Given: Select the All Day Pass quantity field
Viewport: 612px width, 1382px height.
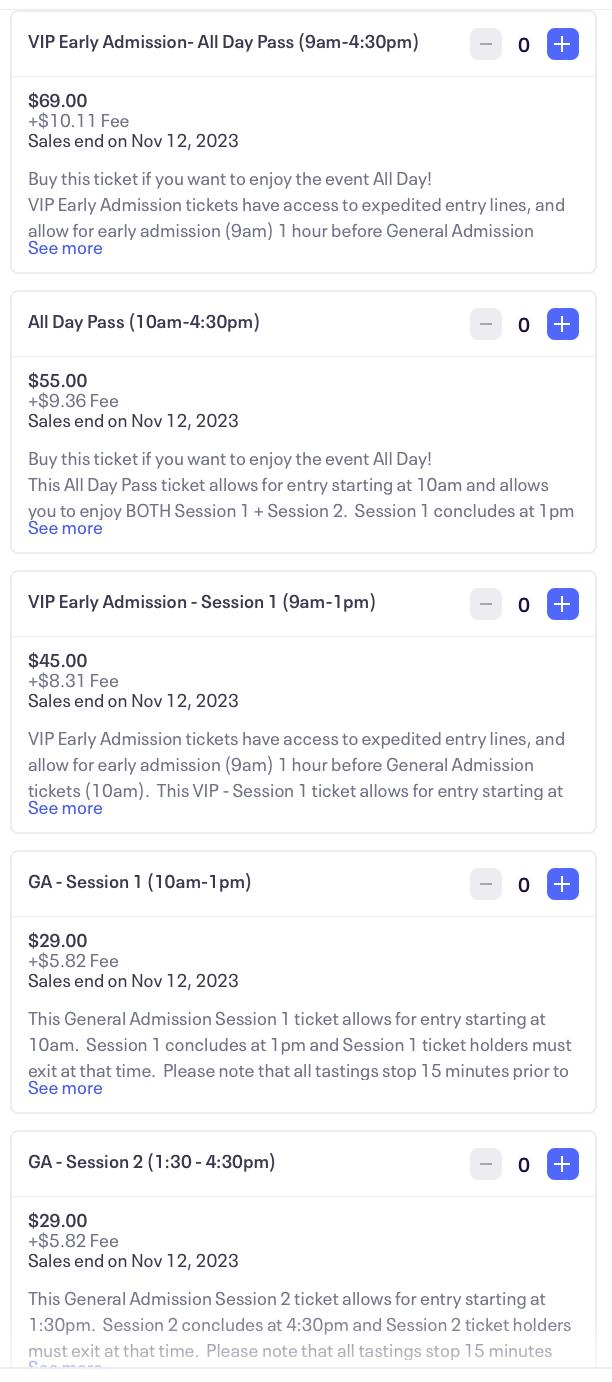Looking at the screenshot, I should point(523,324).
